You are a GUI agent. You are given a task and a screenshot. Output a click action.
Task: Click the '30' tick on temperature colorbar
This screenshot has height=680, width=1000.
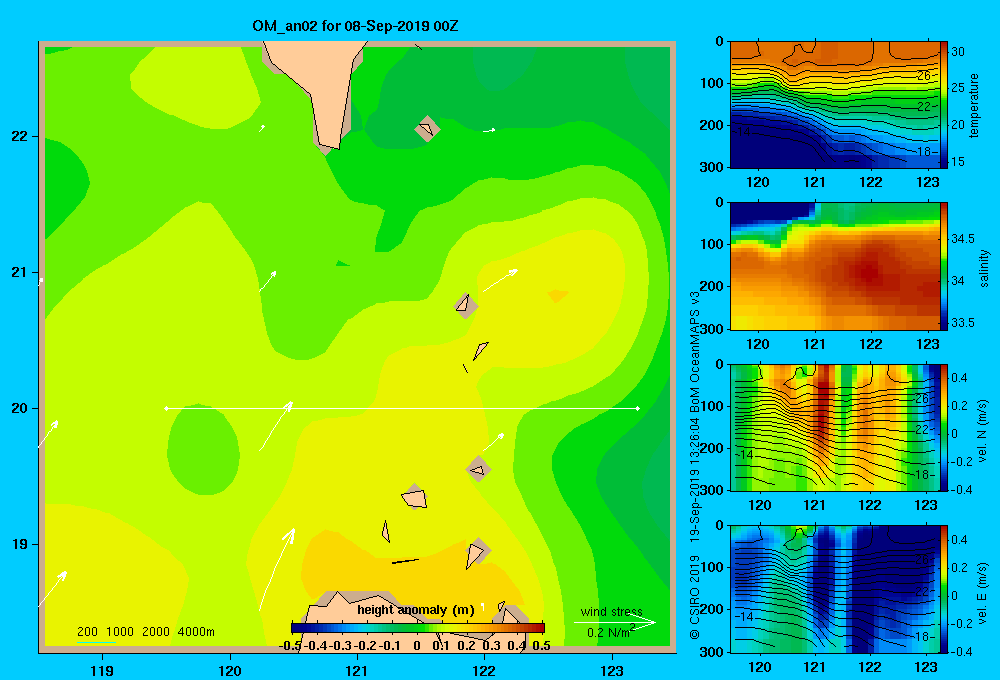(x=958, y=52)
